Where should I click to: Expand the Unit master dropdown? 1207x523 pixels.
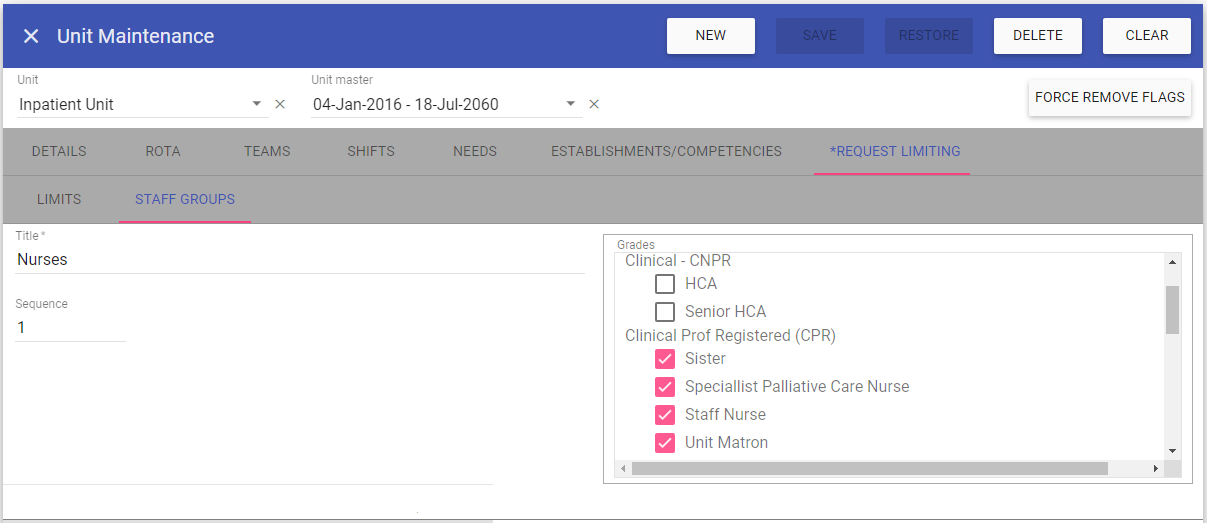[x=570, y=104]
